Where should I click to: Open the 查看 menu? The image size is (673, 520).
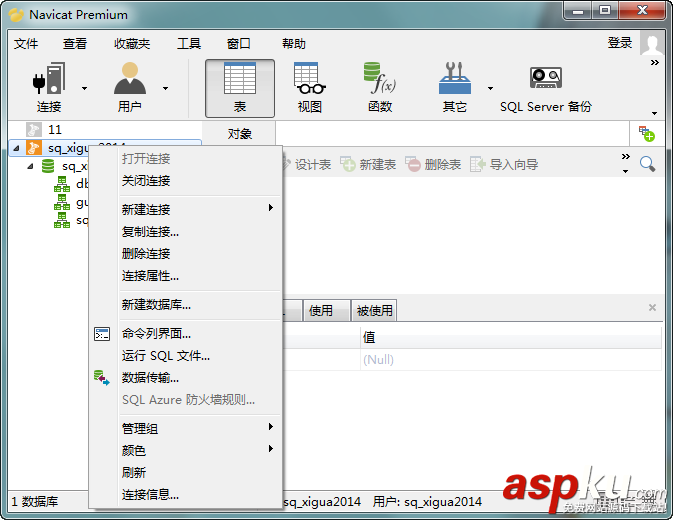[75, 43]
